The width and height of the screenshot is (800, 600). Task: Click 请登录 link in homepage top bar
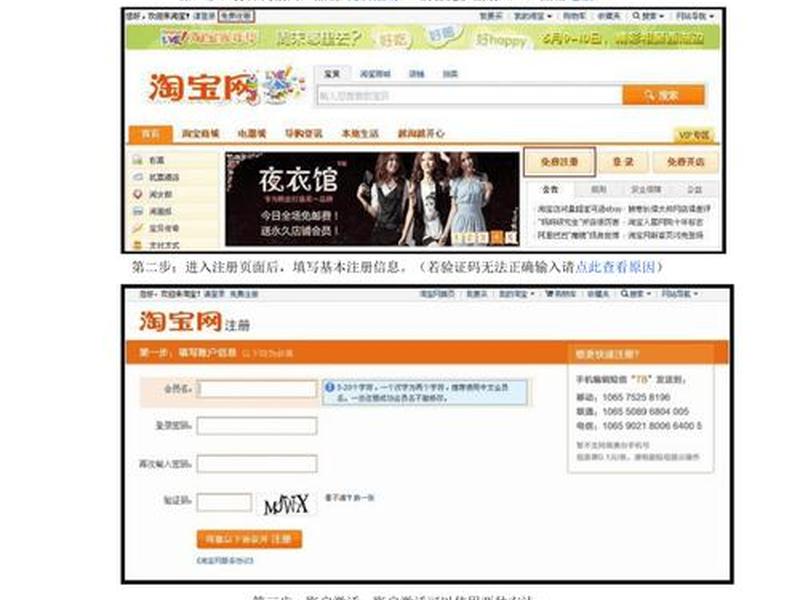click(x=204, y=16)
